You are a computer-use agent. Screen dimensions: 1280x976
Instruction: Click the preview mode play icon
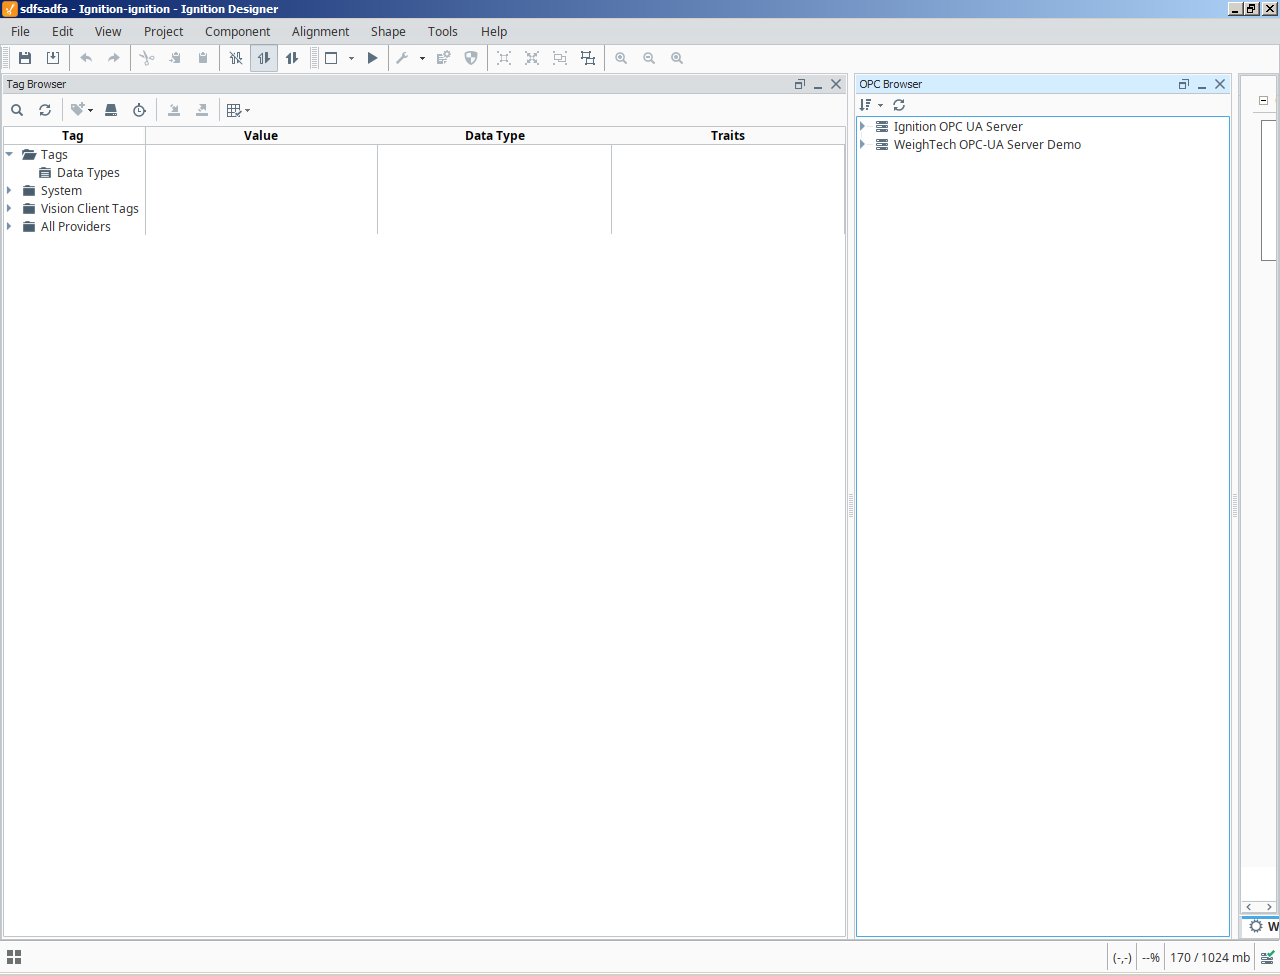tap(372, 58)
